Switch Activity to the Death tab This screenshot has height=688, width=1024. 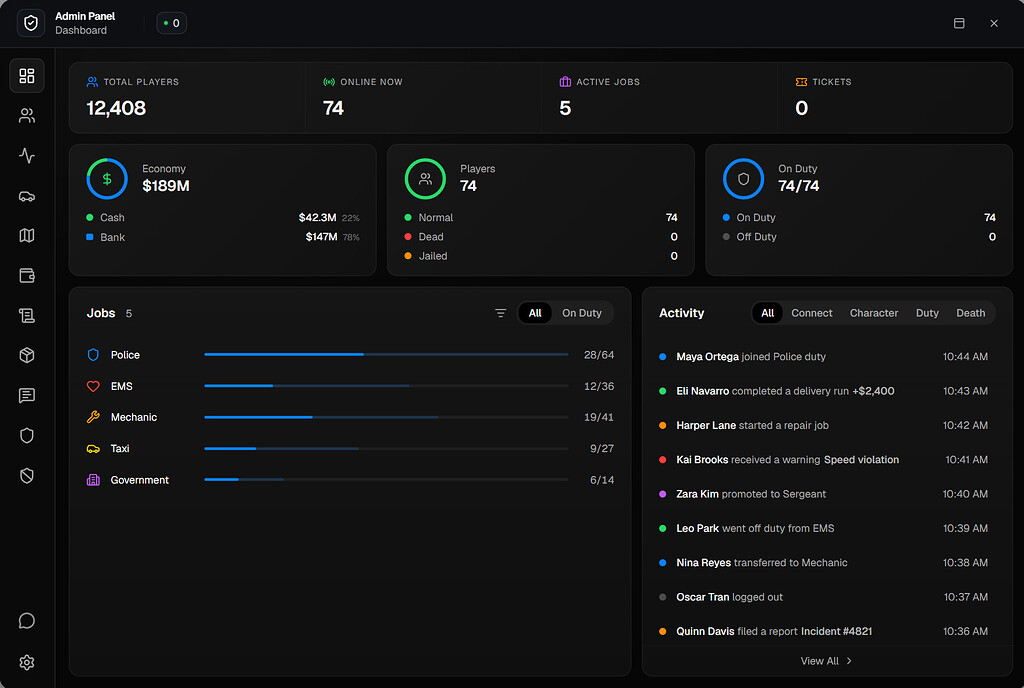[970, 313]
